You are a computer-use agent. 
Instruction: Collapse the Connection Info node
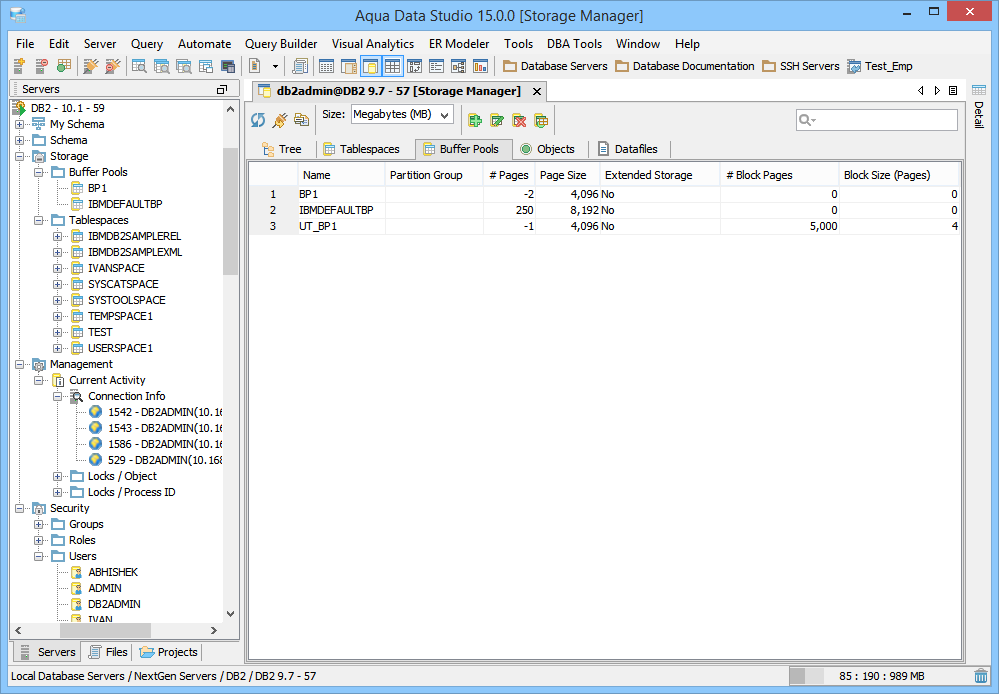click(x=57, y=396)
